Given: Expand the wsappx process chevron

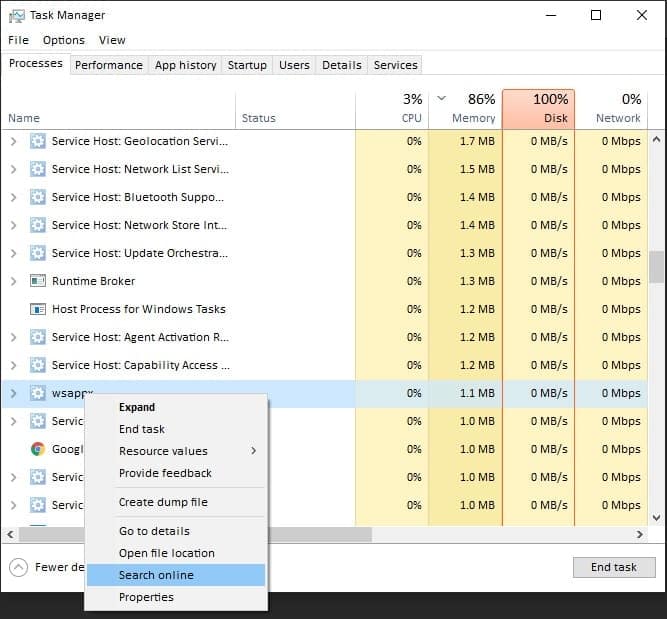Looking at the screenshot, I should [x=14, y=394].
